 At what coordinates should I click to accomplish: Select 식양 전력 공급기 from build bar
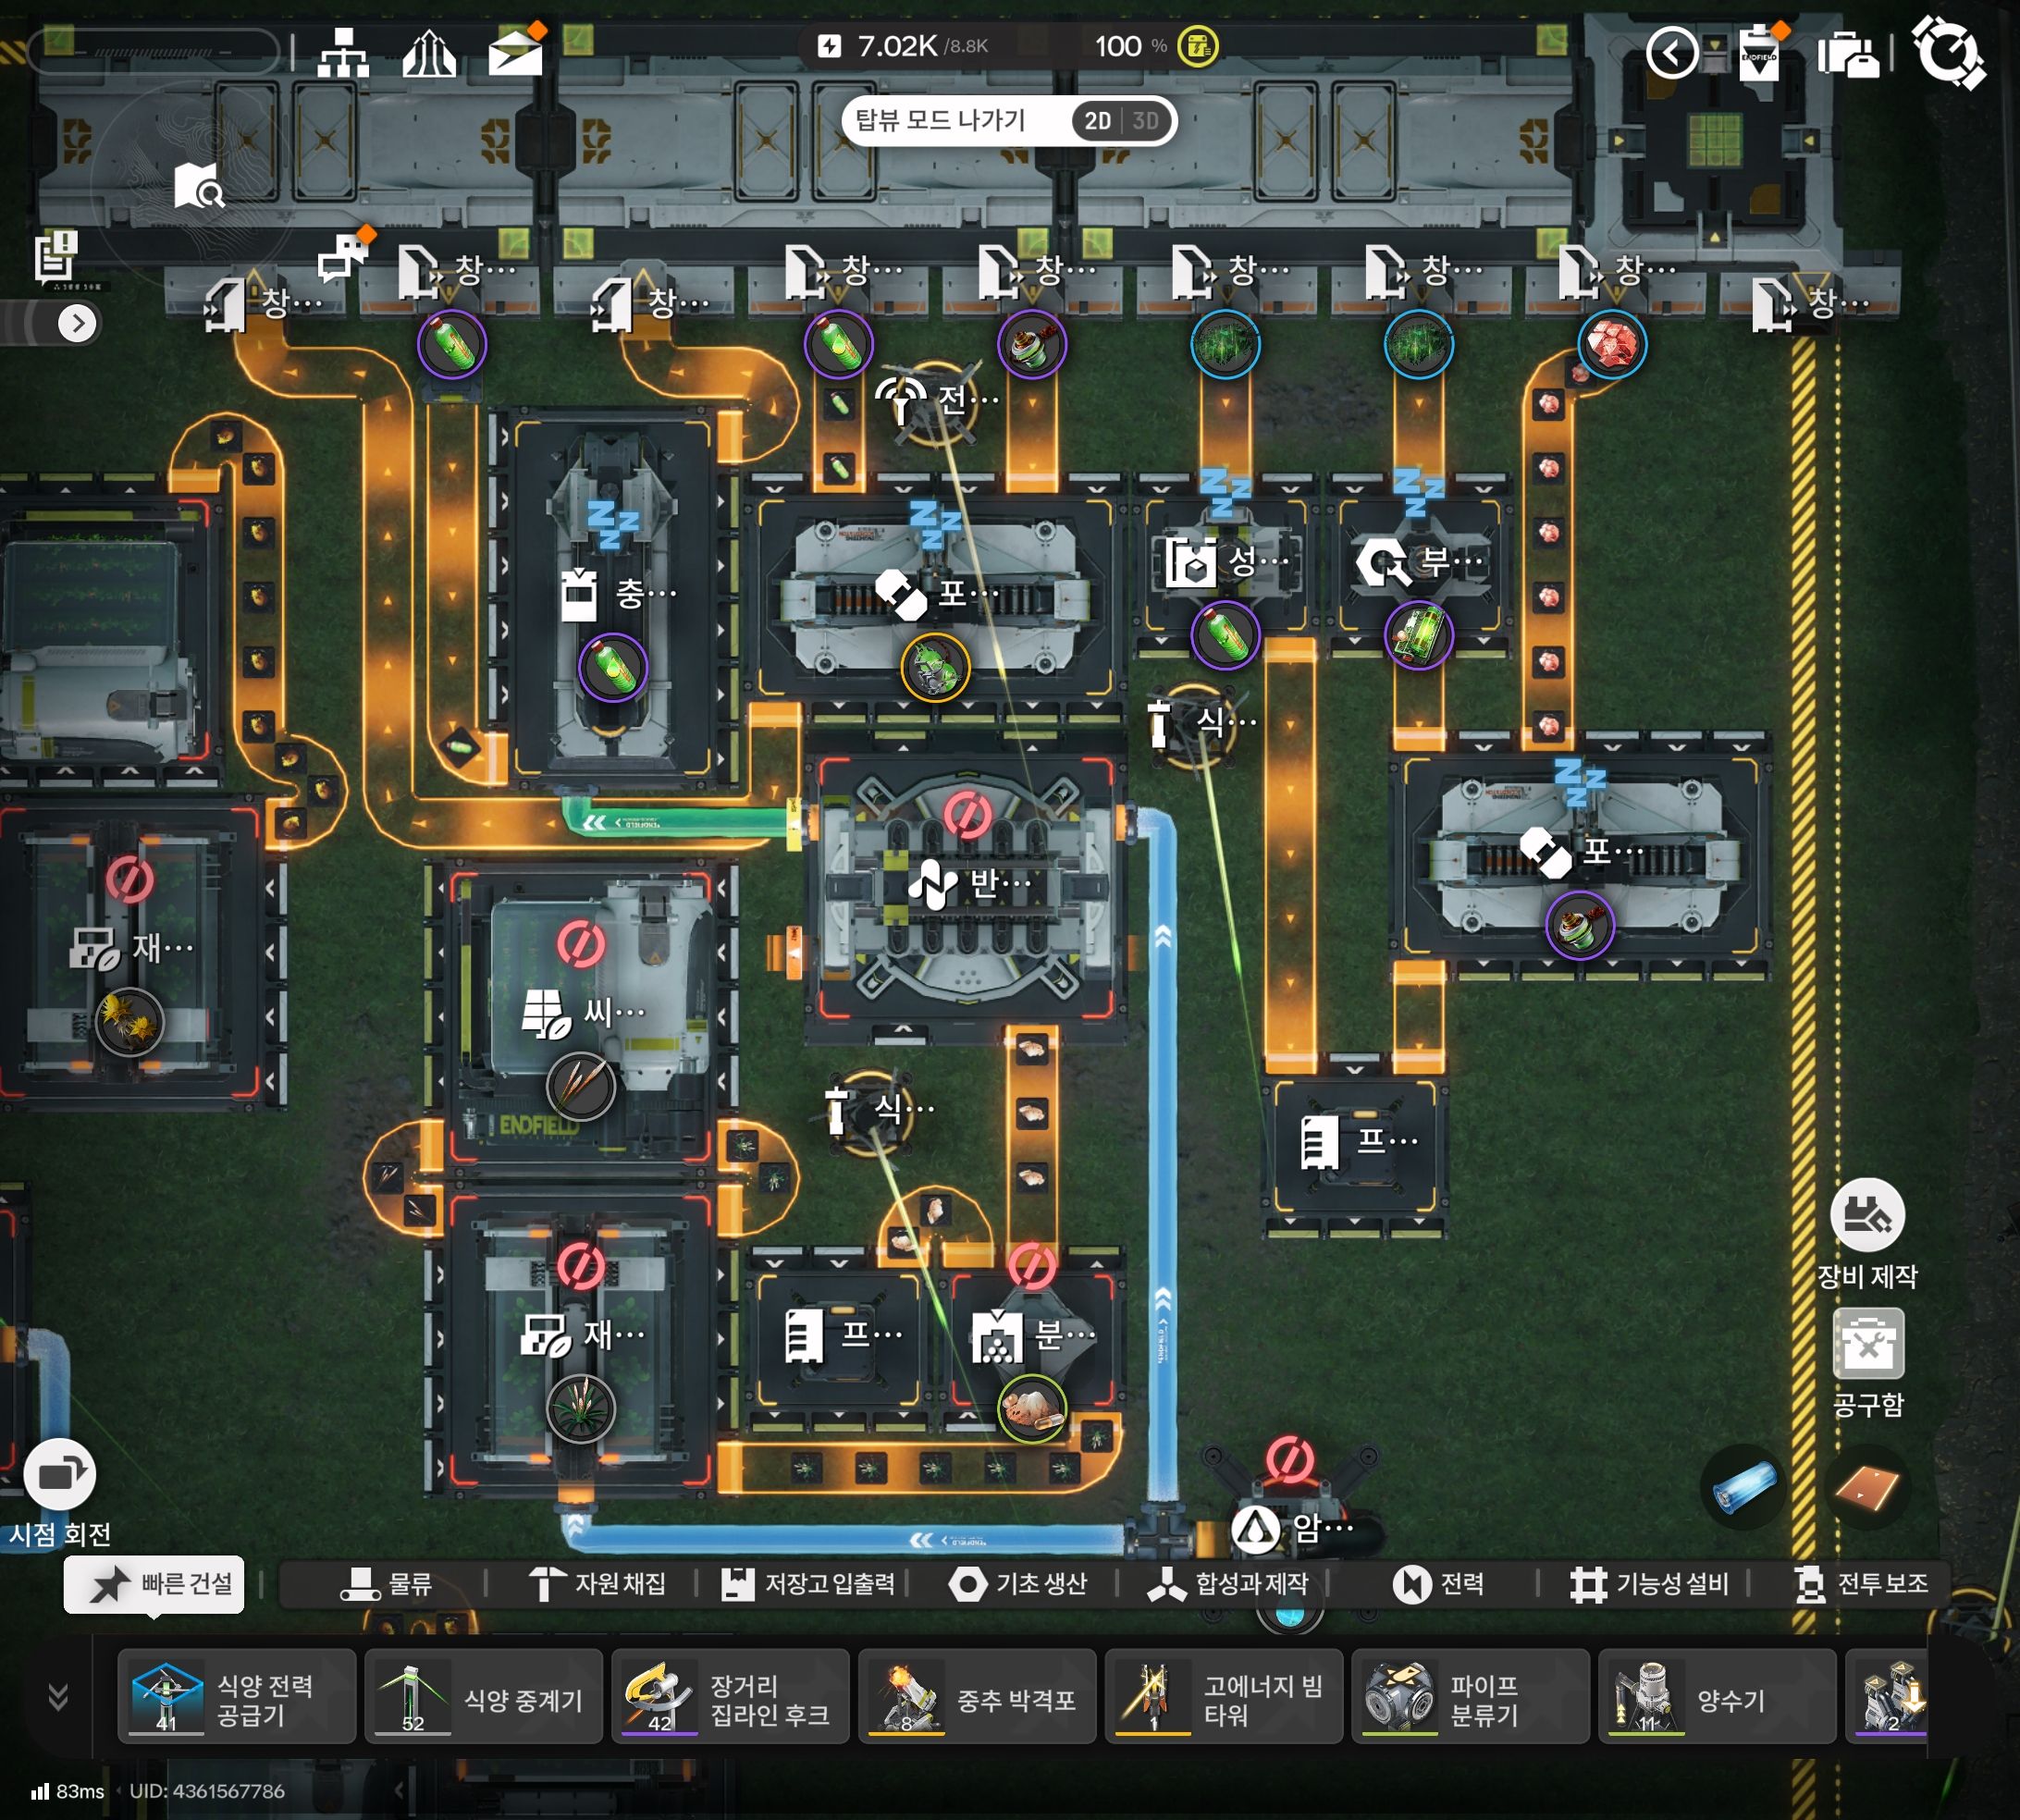237,1697
